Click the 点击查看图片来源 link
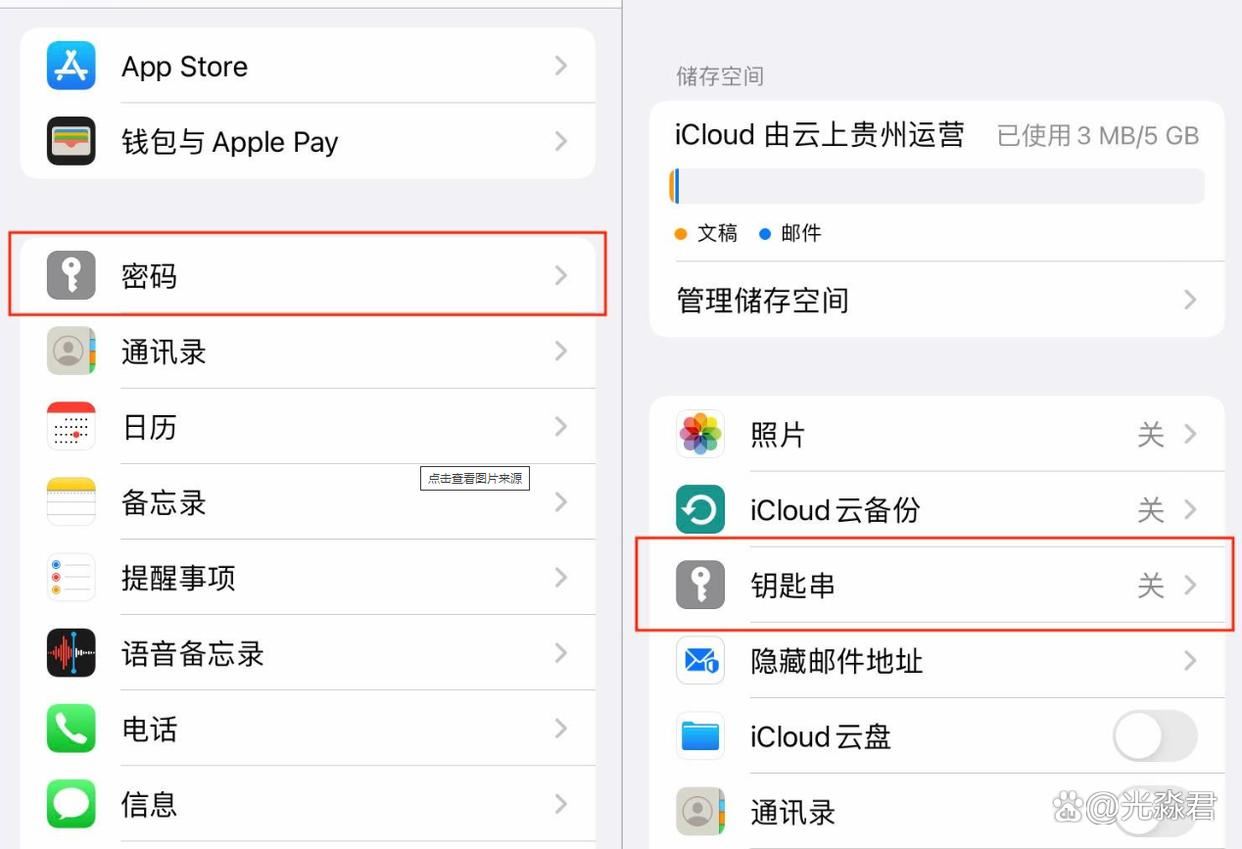Screen dimensions: 1242x849 (475, 479)
